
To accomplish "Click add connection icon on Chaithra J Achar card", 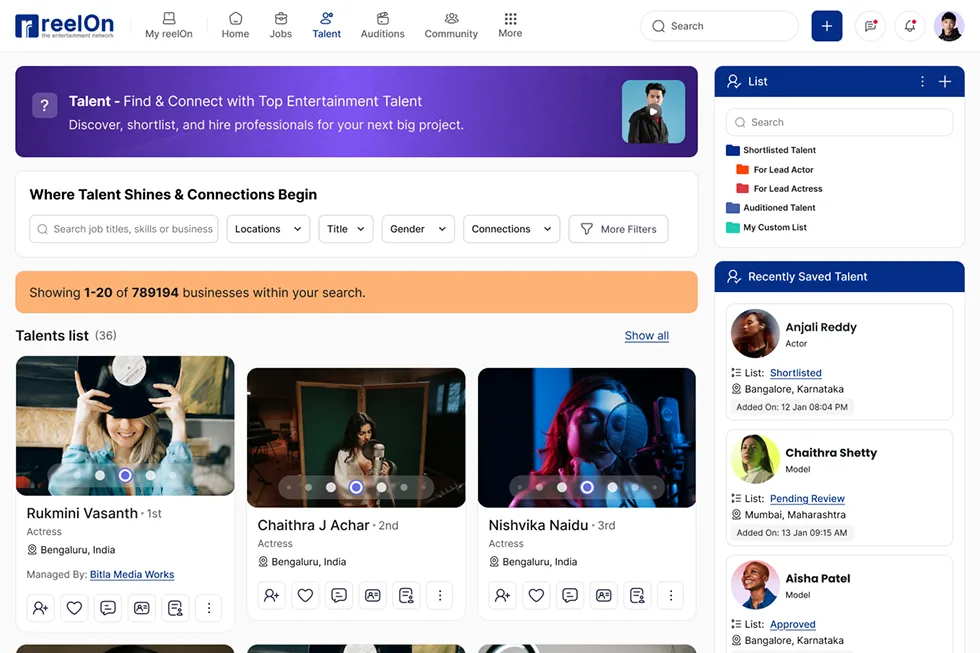I will click(271, 595).
